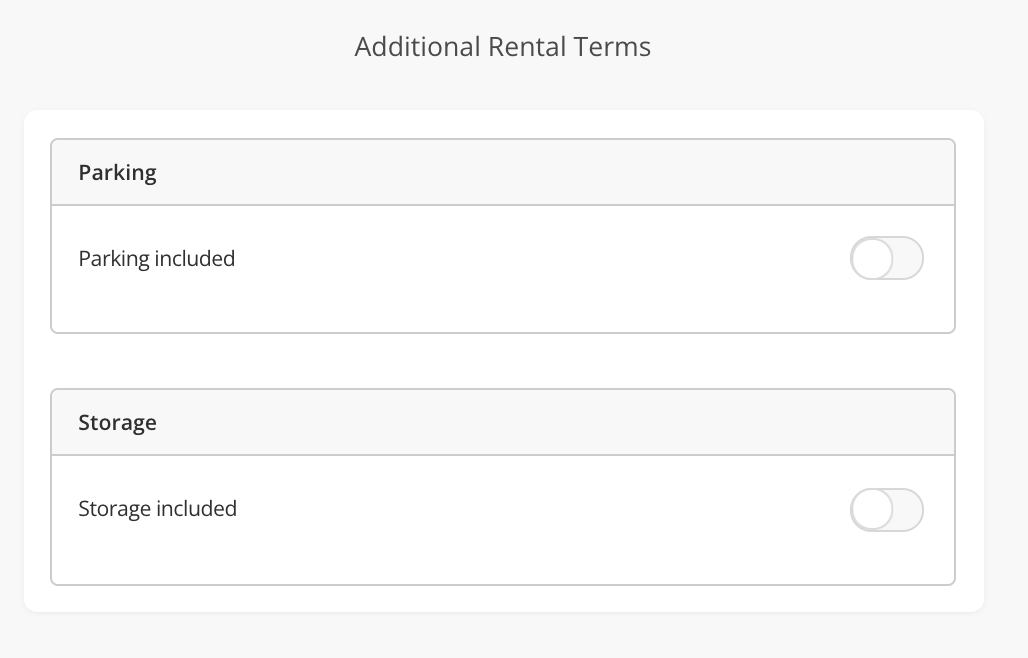Click the white rental terms card
The height and width of the screenshot is (658, 1028).
pos(502,360)
